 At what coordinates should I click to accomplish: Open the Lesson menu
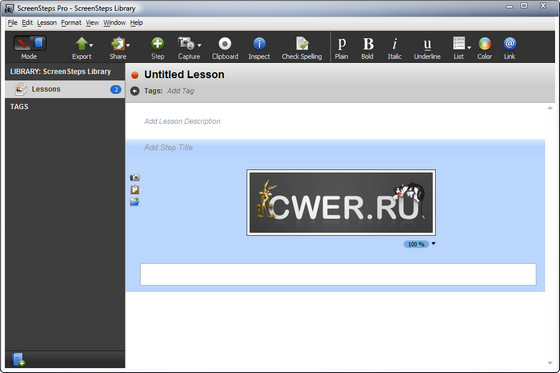(47, 23)
